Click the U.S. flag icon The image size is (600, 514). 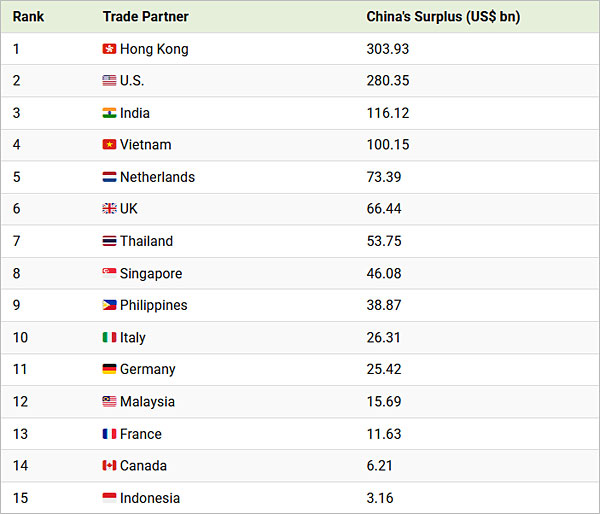coord(109,81)
